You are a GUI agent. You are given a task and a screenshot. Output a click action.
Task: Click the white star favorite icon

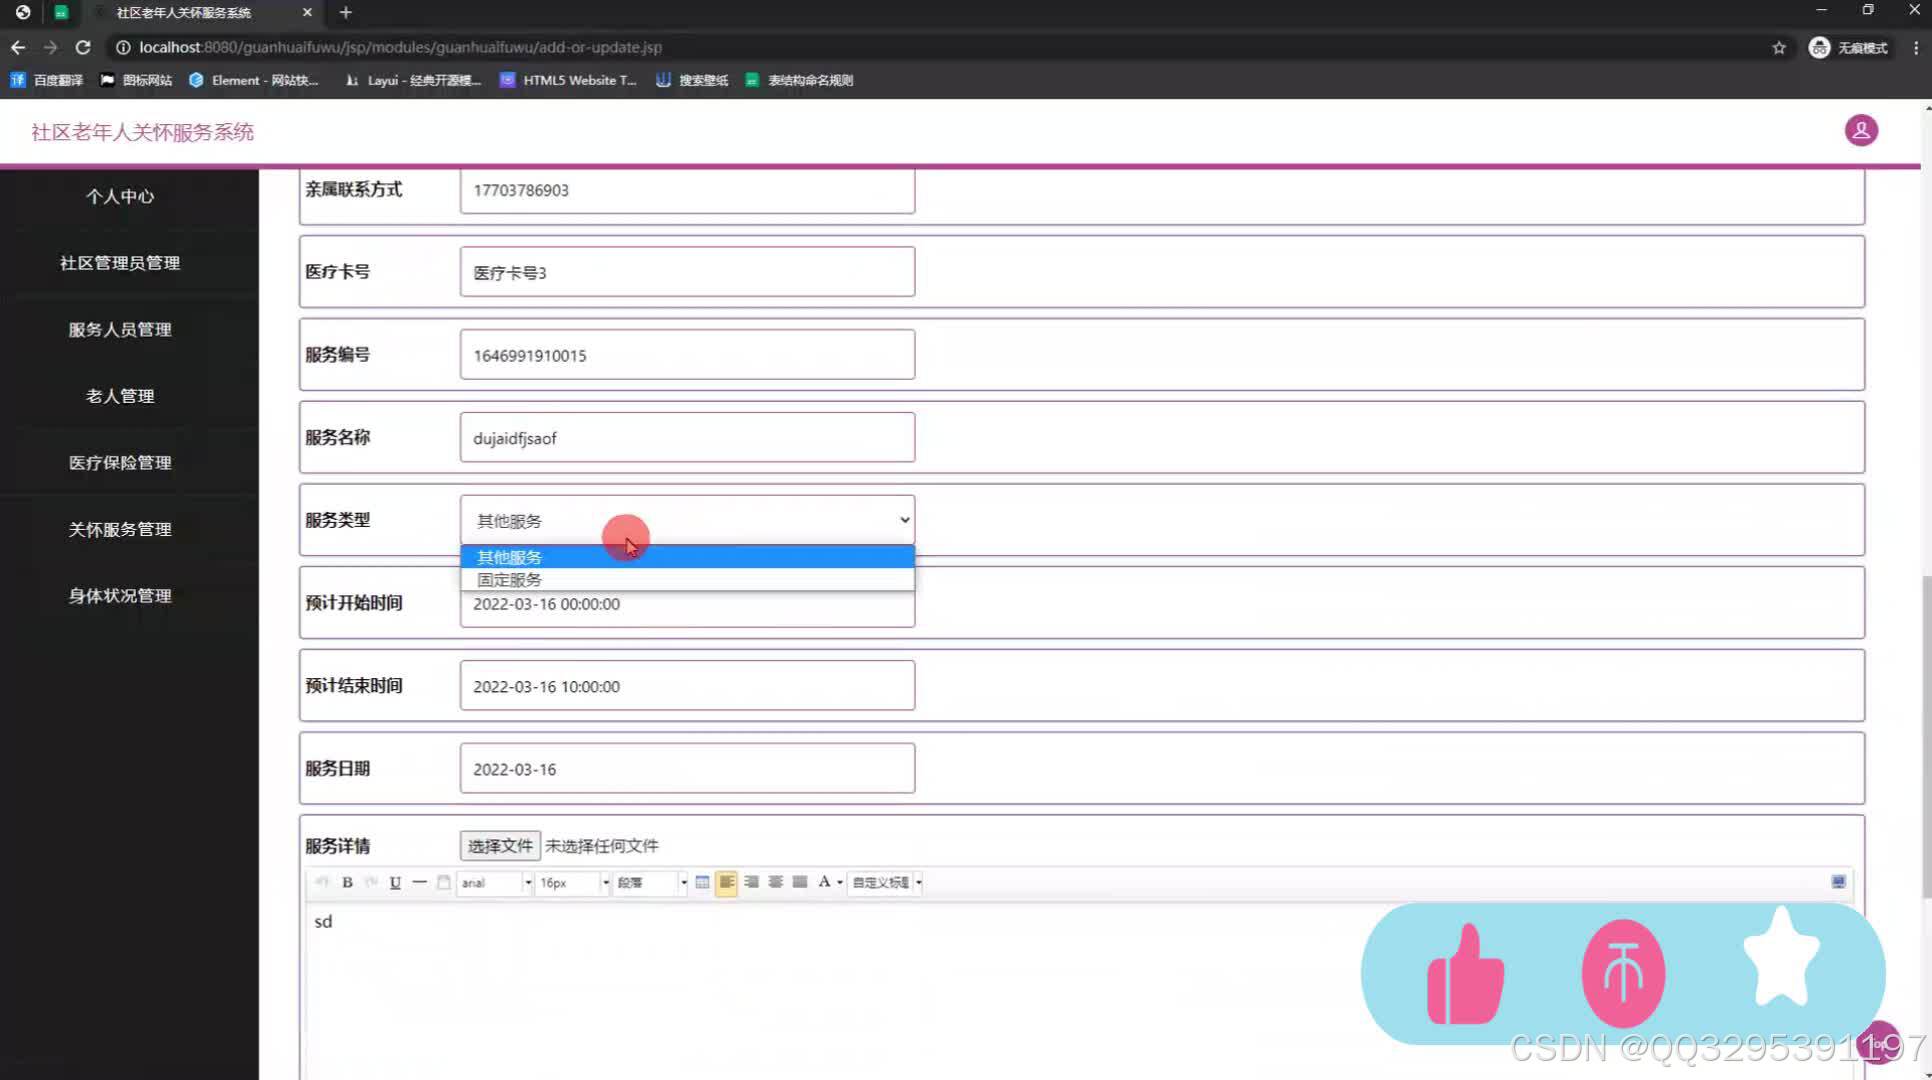point(1782,957)
